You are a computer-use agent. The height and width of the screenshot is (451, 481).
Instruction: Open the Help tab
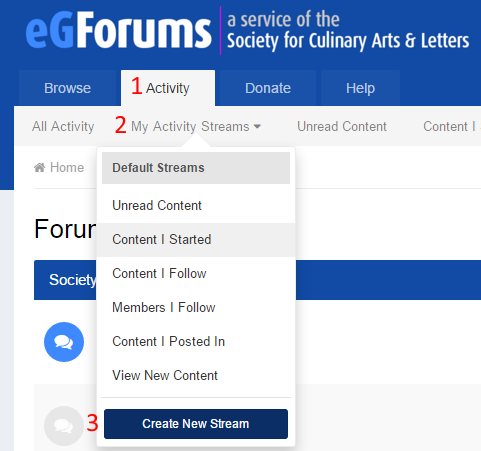(x=360, y=88)
